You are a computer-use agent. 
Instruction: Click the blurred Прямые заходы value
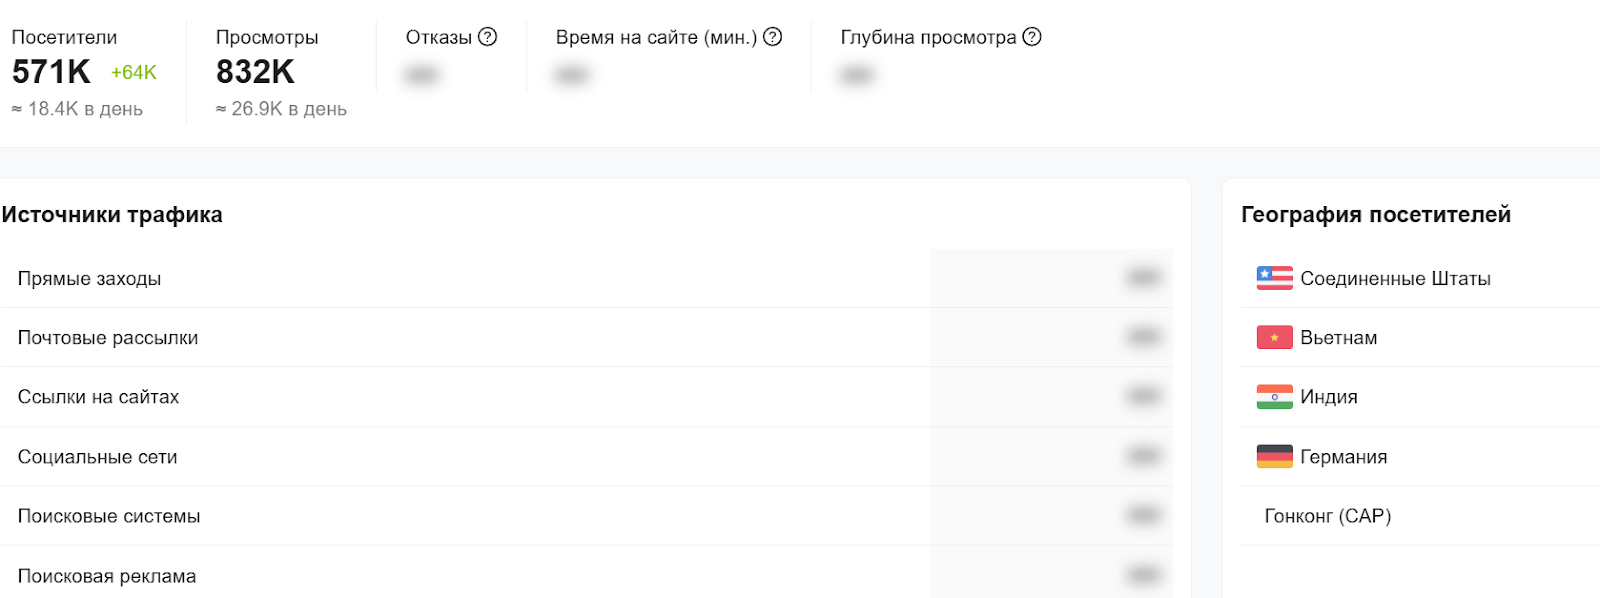[x=1143, y=278]
